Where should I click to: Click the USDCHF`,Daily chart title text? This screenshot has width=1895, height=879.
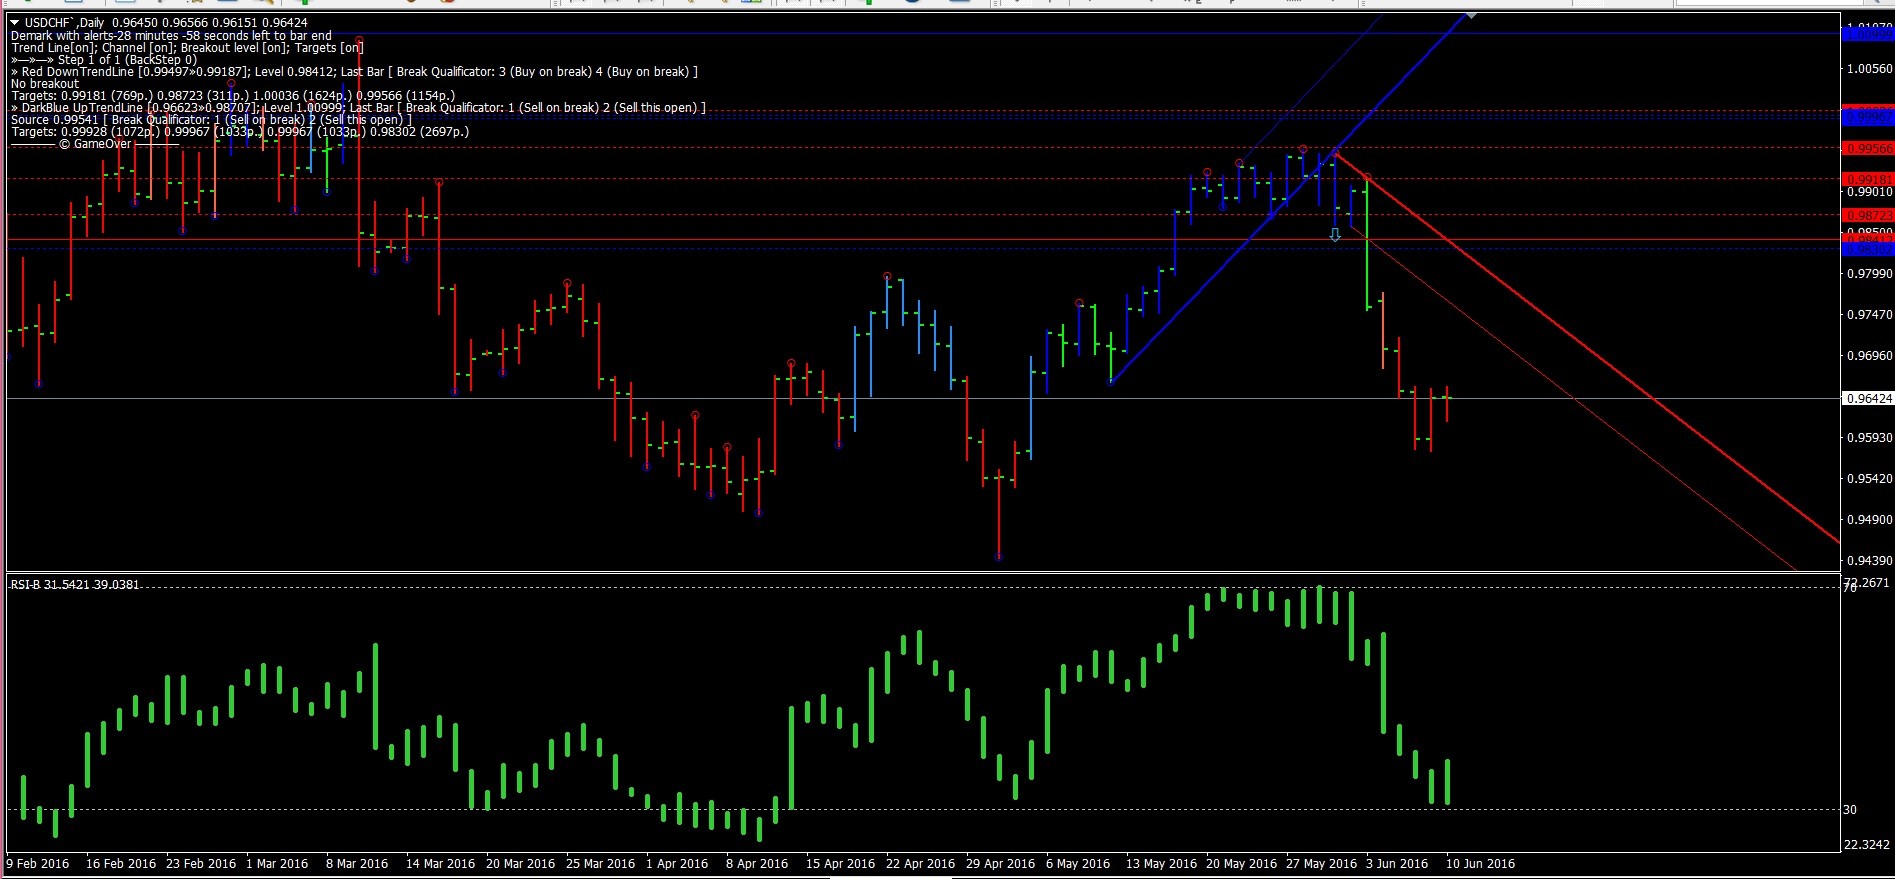(x=64, y=22)
